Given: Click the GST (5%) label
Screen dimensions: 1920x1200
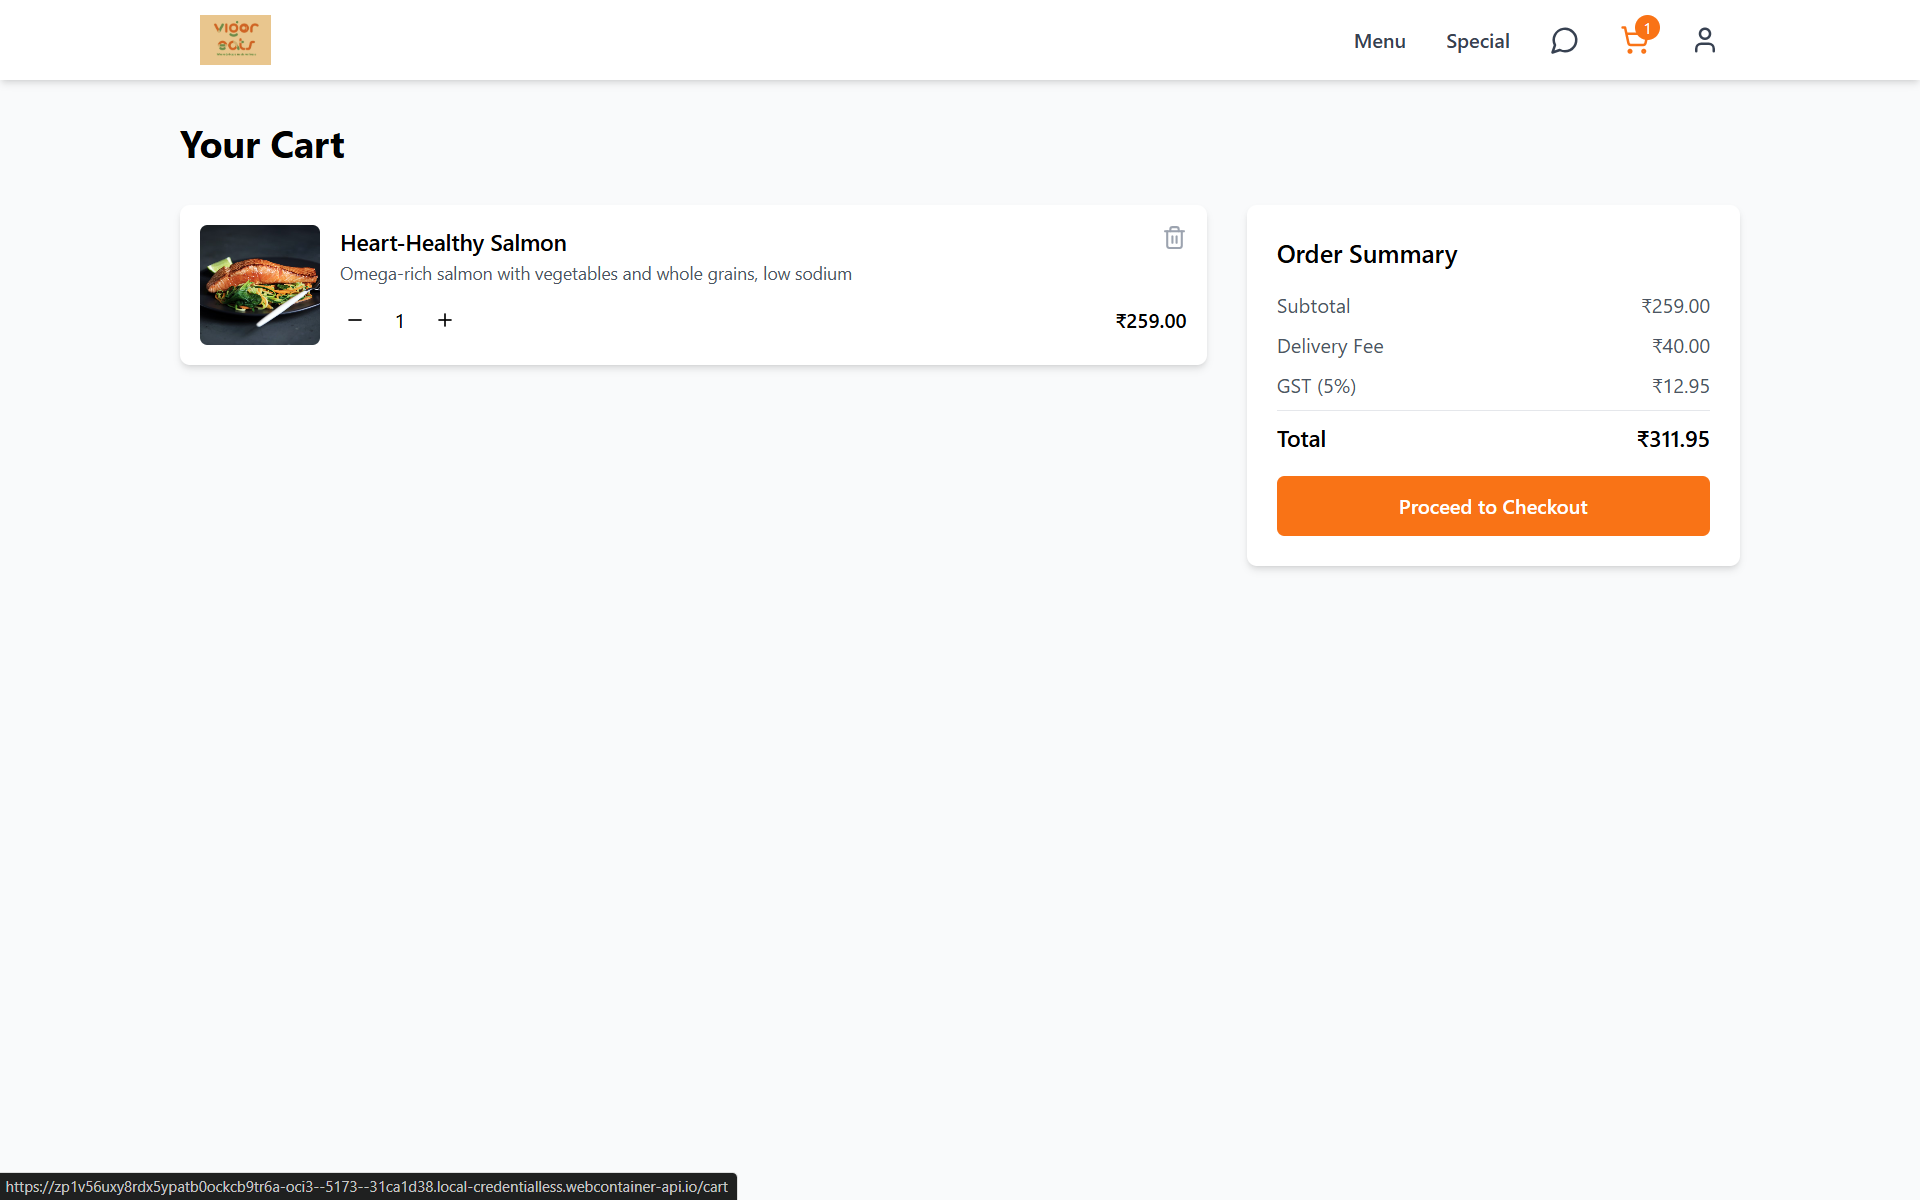Looking at the screenshot, I should 1315,386.
